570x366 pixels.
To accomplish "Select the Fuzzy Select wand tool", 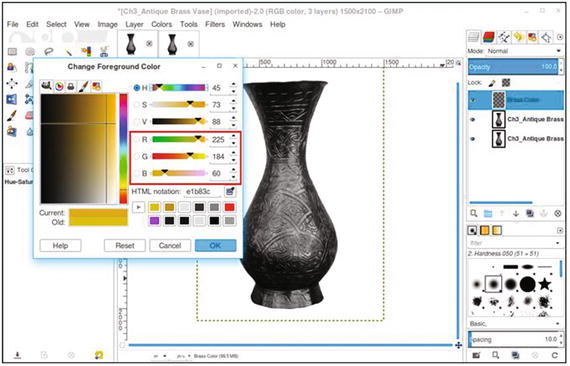I will 68,52.
